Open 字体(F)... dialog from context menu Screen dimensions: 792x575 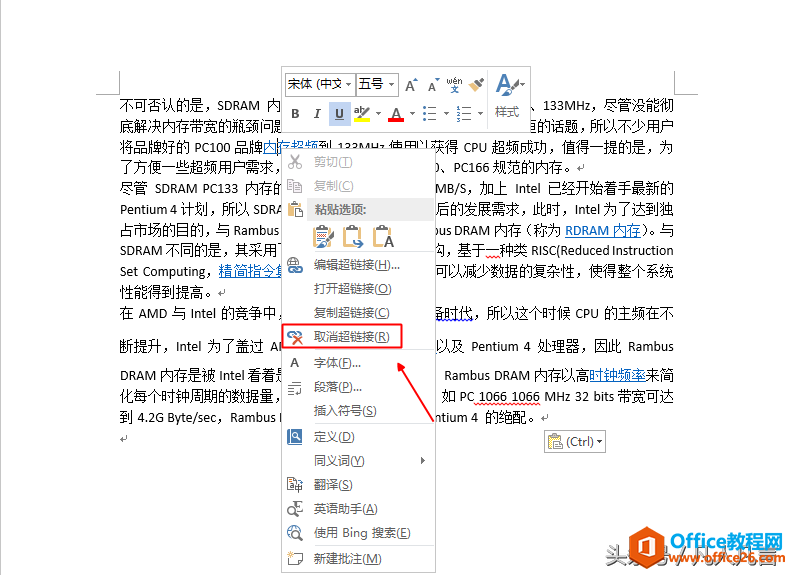358,363
